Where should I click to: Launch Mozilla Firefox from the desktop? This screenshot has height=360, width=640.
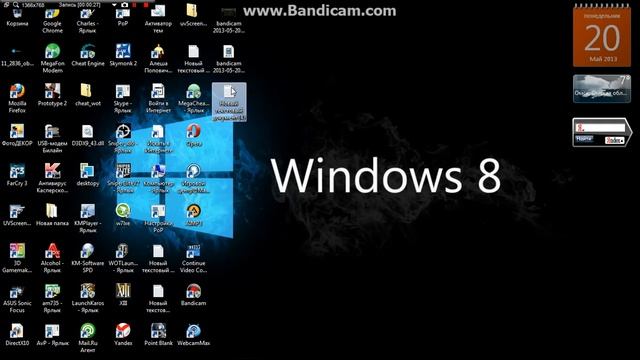tap(17, 98)
